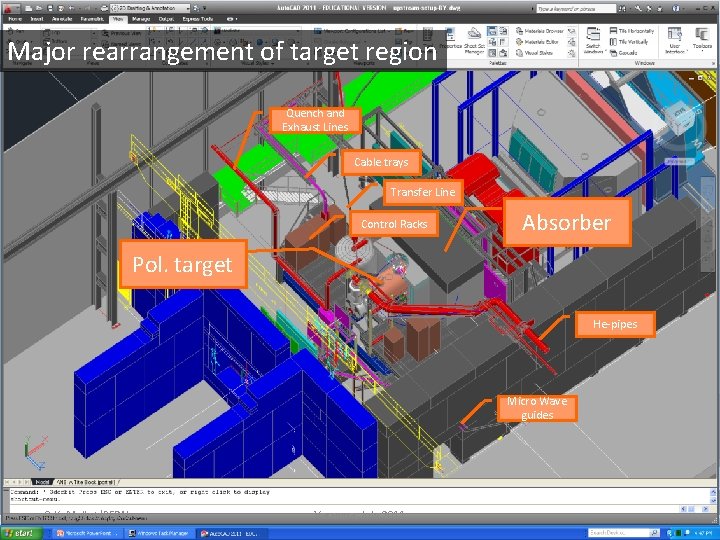The height and width of the screenshot is (540, 720).
Task: Switch to the Home ribbon tab
Action: click(15, 19)
